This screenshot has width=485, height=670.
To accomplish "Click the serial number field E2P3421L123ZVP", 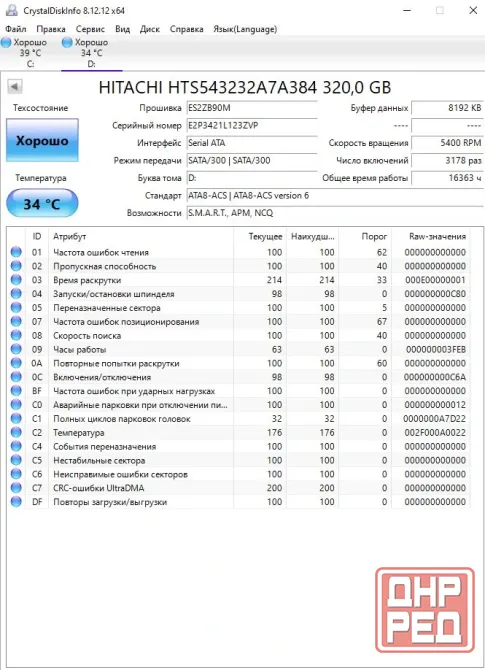I will 252,126.
